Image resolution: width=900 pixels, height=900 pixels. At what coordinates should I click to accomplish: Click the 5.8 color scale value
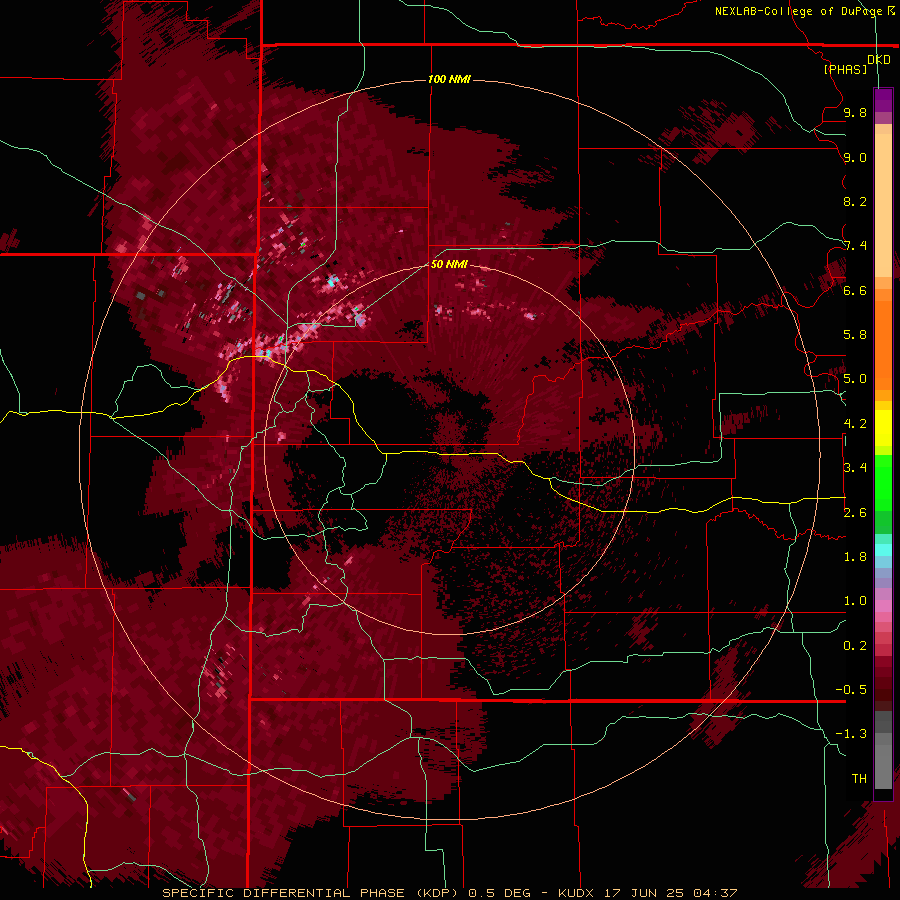coord(855,335)
